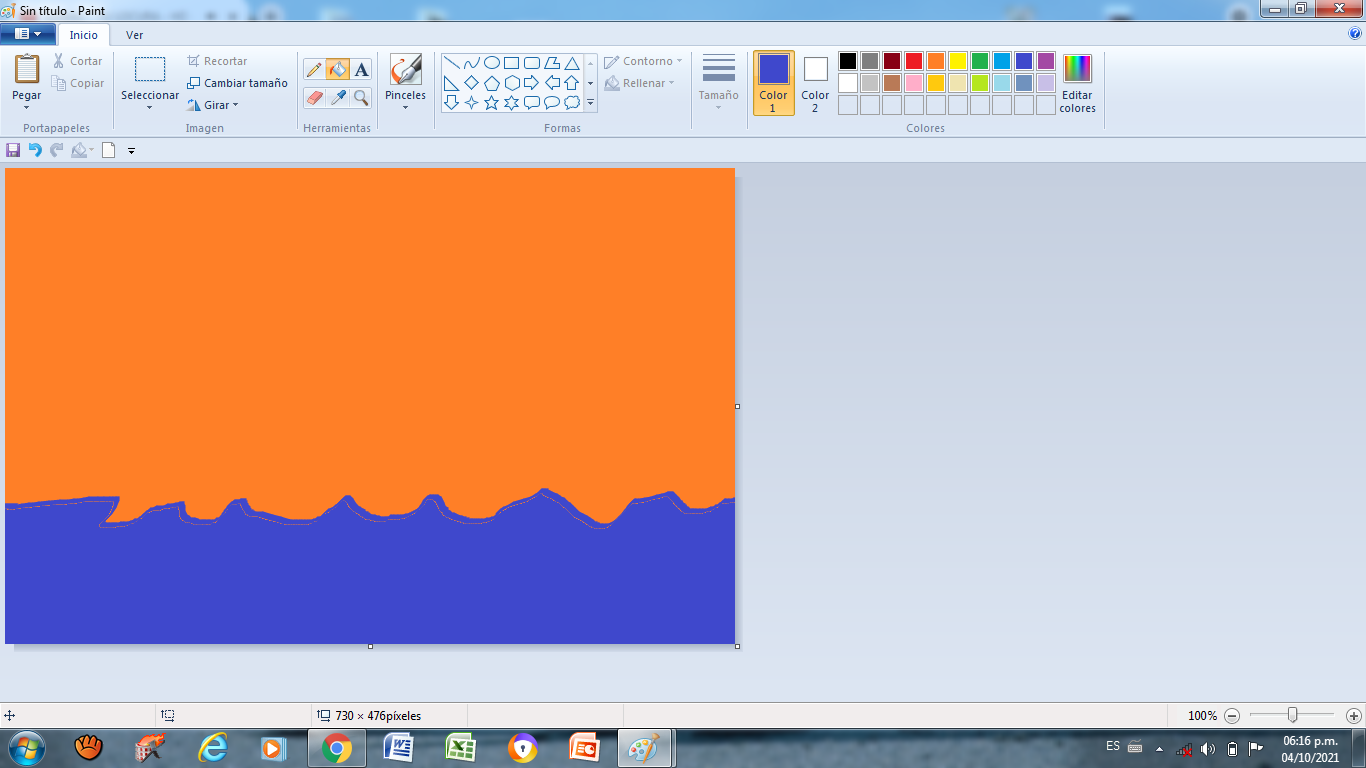
Task: Open Excel from taskbar
Action: 460,748
